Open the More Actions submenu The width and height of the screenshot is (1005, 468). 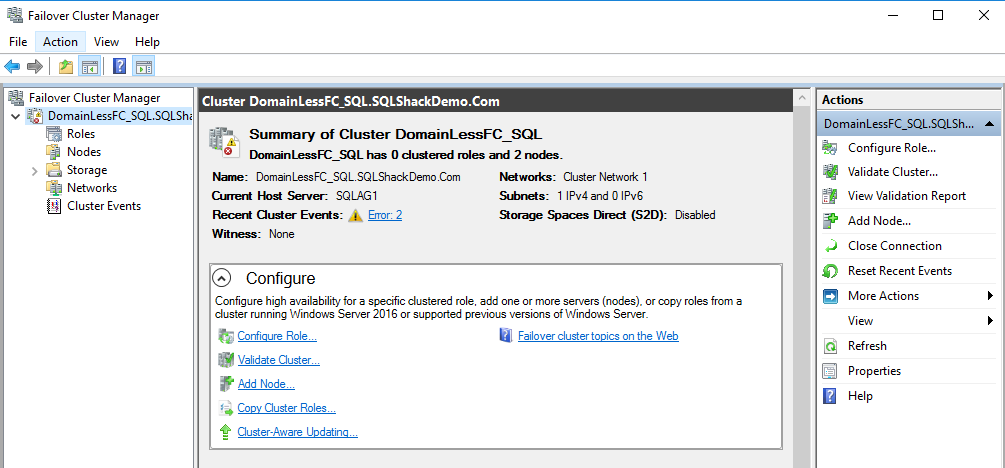[883, 296]
